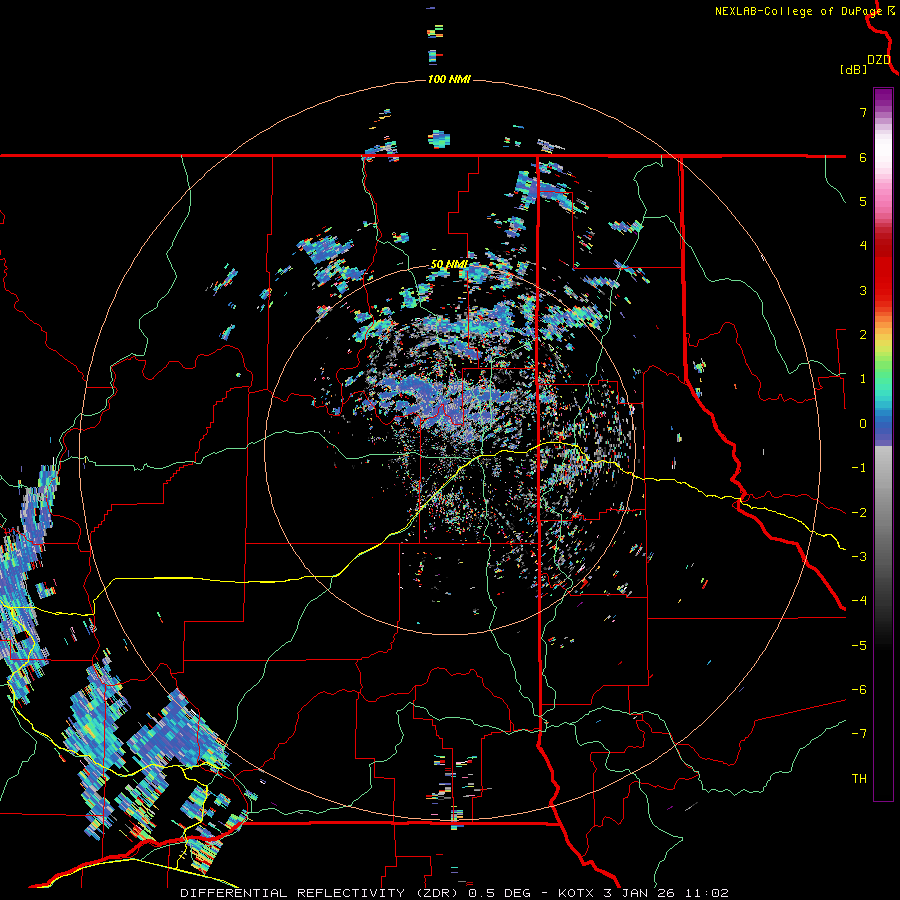Click the -6 value on the color scale
900x900 pixels.
coord(859,690)
